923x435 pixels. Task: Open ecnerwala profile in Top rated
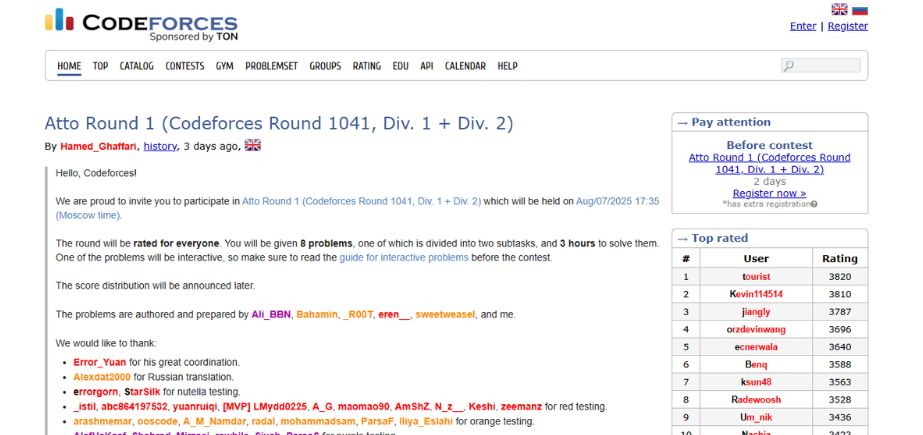(x=756, y=347)
